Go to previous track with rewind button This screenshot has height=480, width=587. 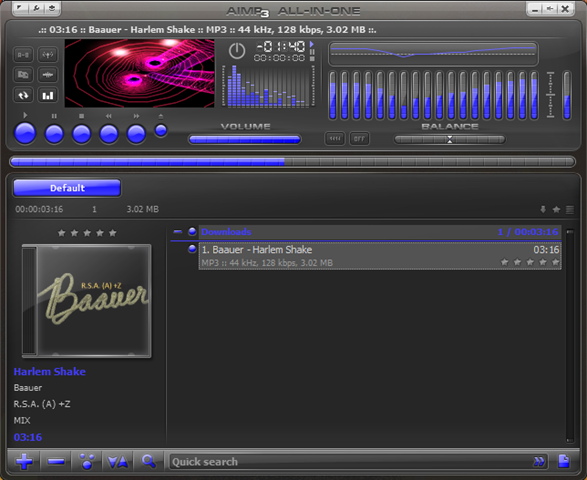(x=109, y=134)
